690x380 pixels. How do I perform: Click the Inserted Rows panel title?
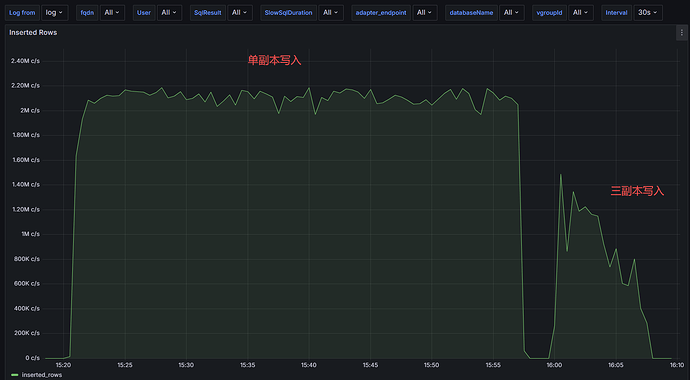tap(33, 33)
